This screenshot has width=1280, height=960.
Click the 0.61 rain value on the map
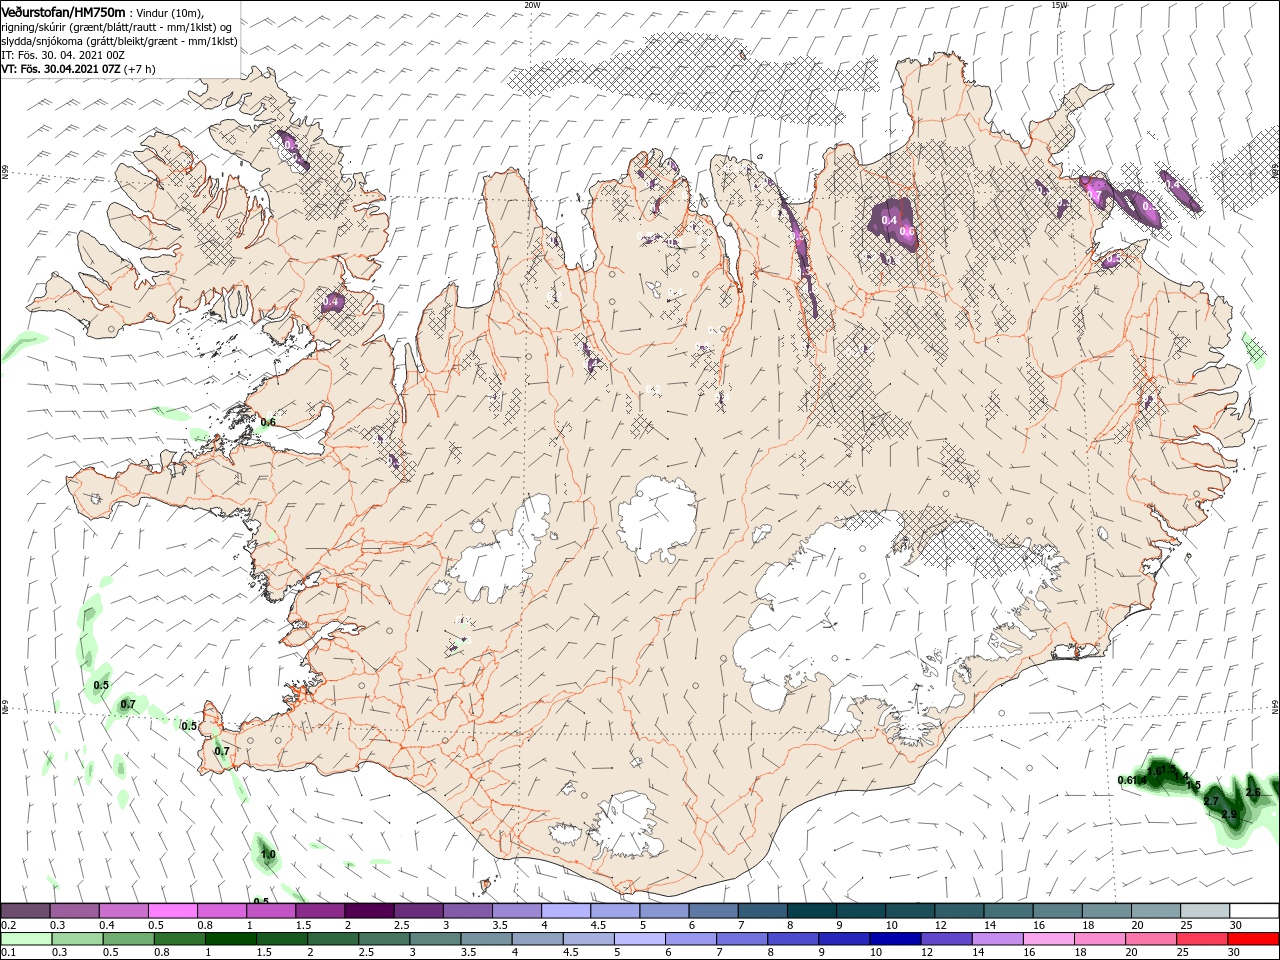click(1127, 780)
